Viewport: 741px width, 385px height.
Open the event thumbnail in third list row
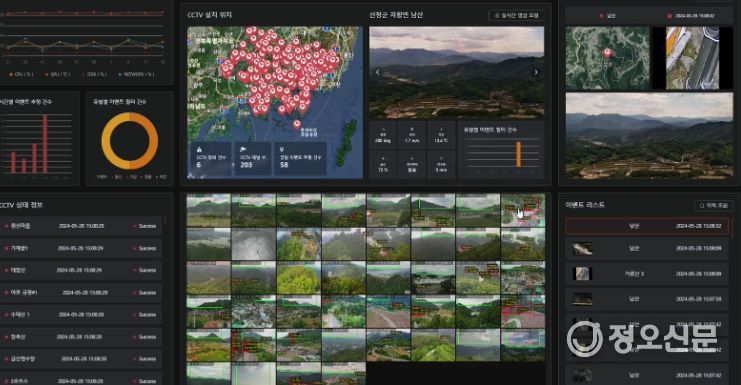click(x=582, y=274)
